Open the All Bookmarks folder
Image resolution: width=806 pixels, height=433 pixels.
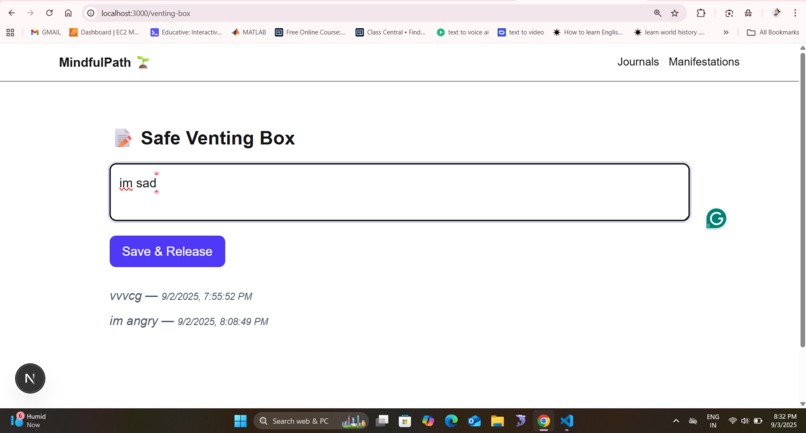click(773, 32)
